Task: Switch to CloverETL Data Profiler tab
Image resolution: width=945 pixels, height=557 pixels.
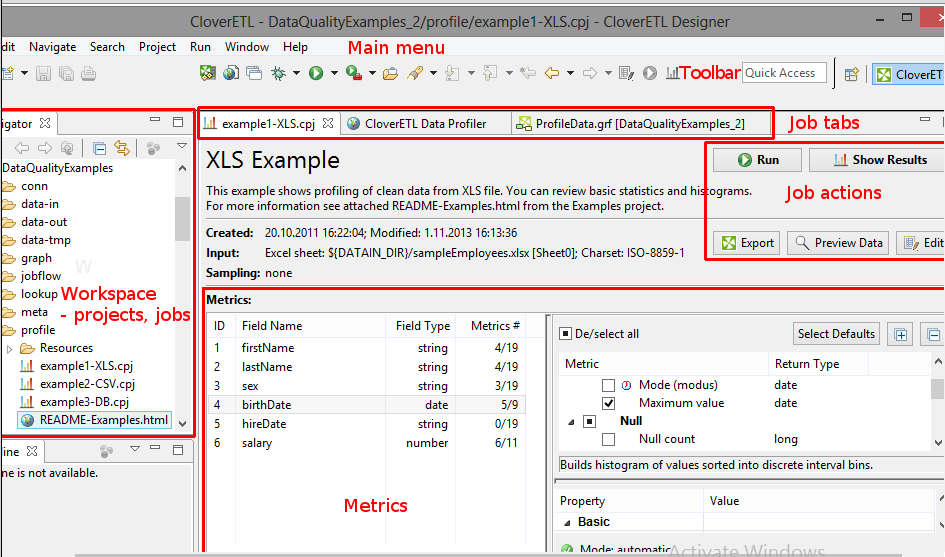Action: (x=425, y=124)
